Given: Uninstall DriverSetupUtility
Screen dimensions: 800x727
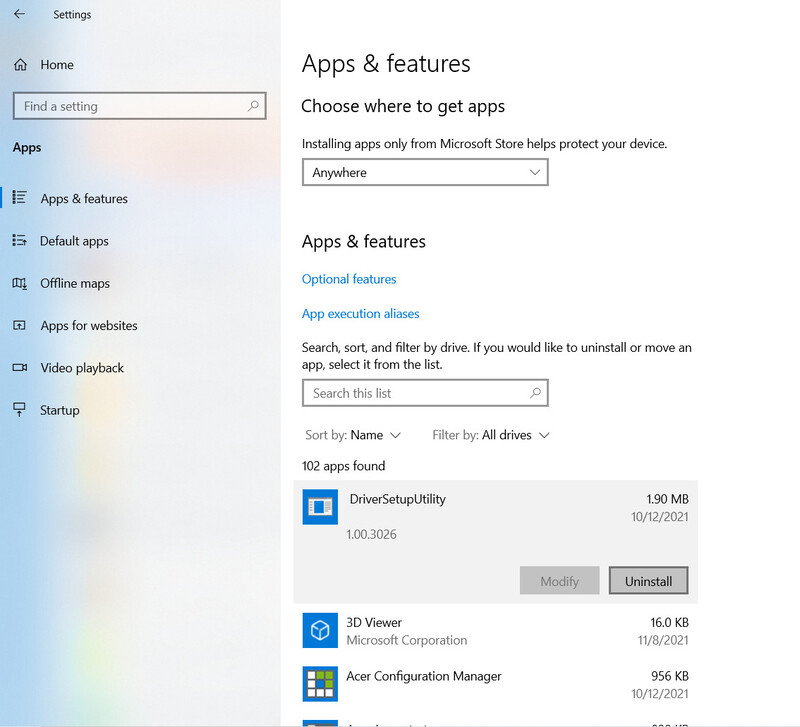Looking at the screenshot, I should click(x=648, y=581).
